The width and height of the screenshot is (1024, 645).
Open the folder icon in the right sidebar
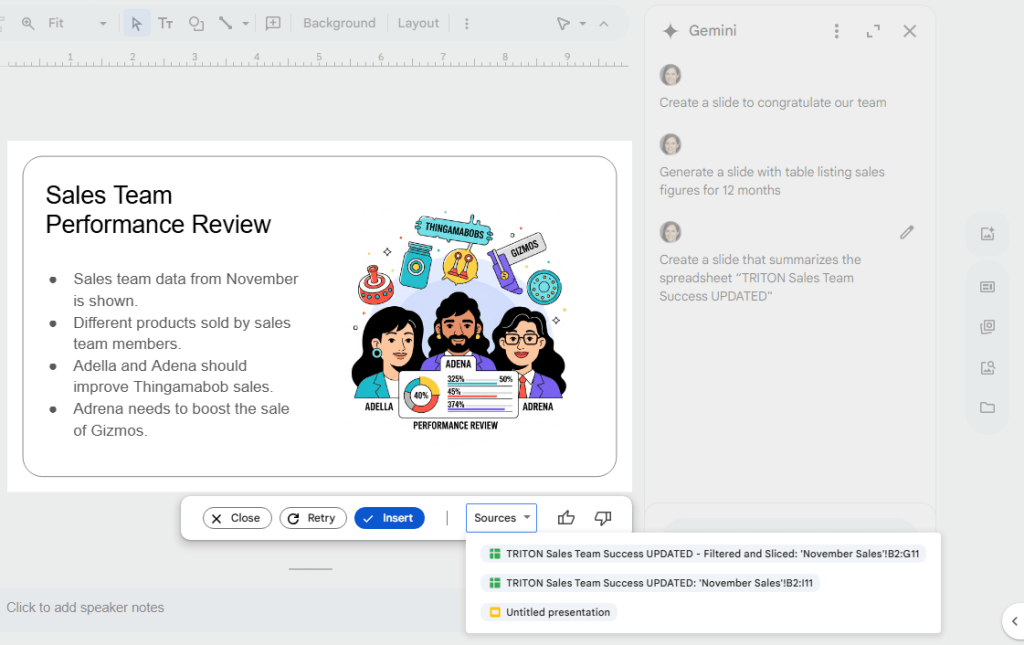pyautogui.click(x=988, y=407)
